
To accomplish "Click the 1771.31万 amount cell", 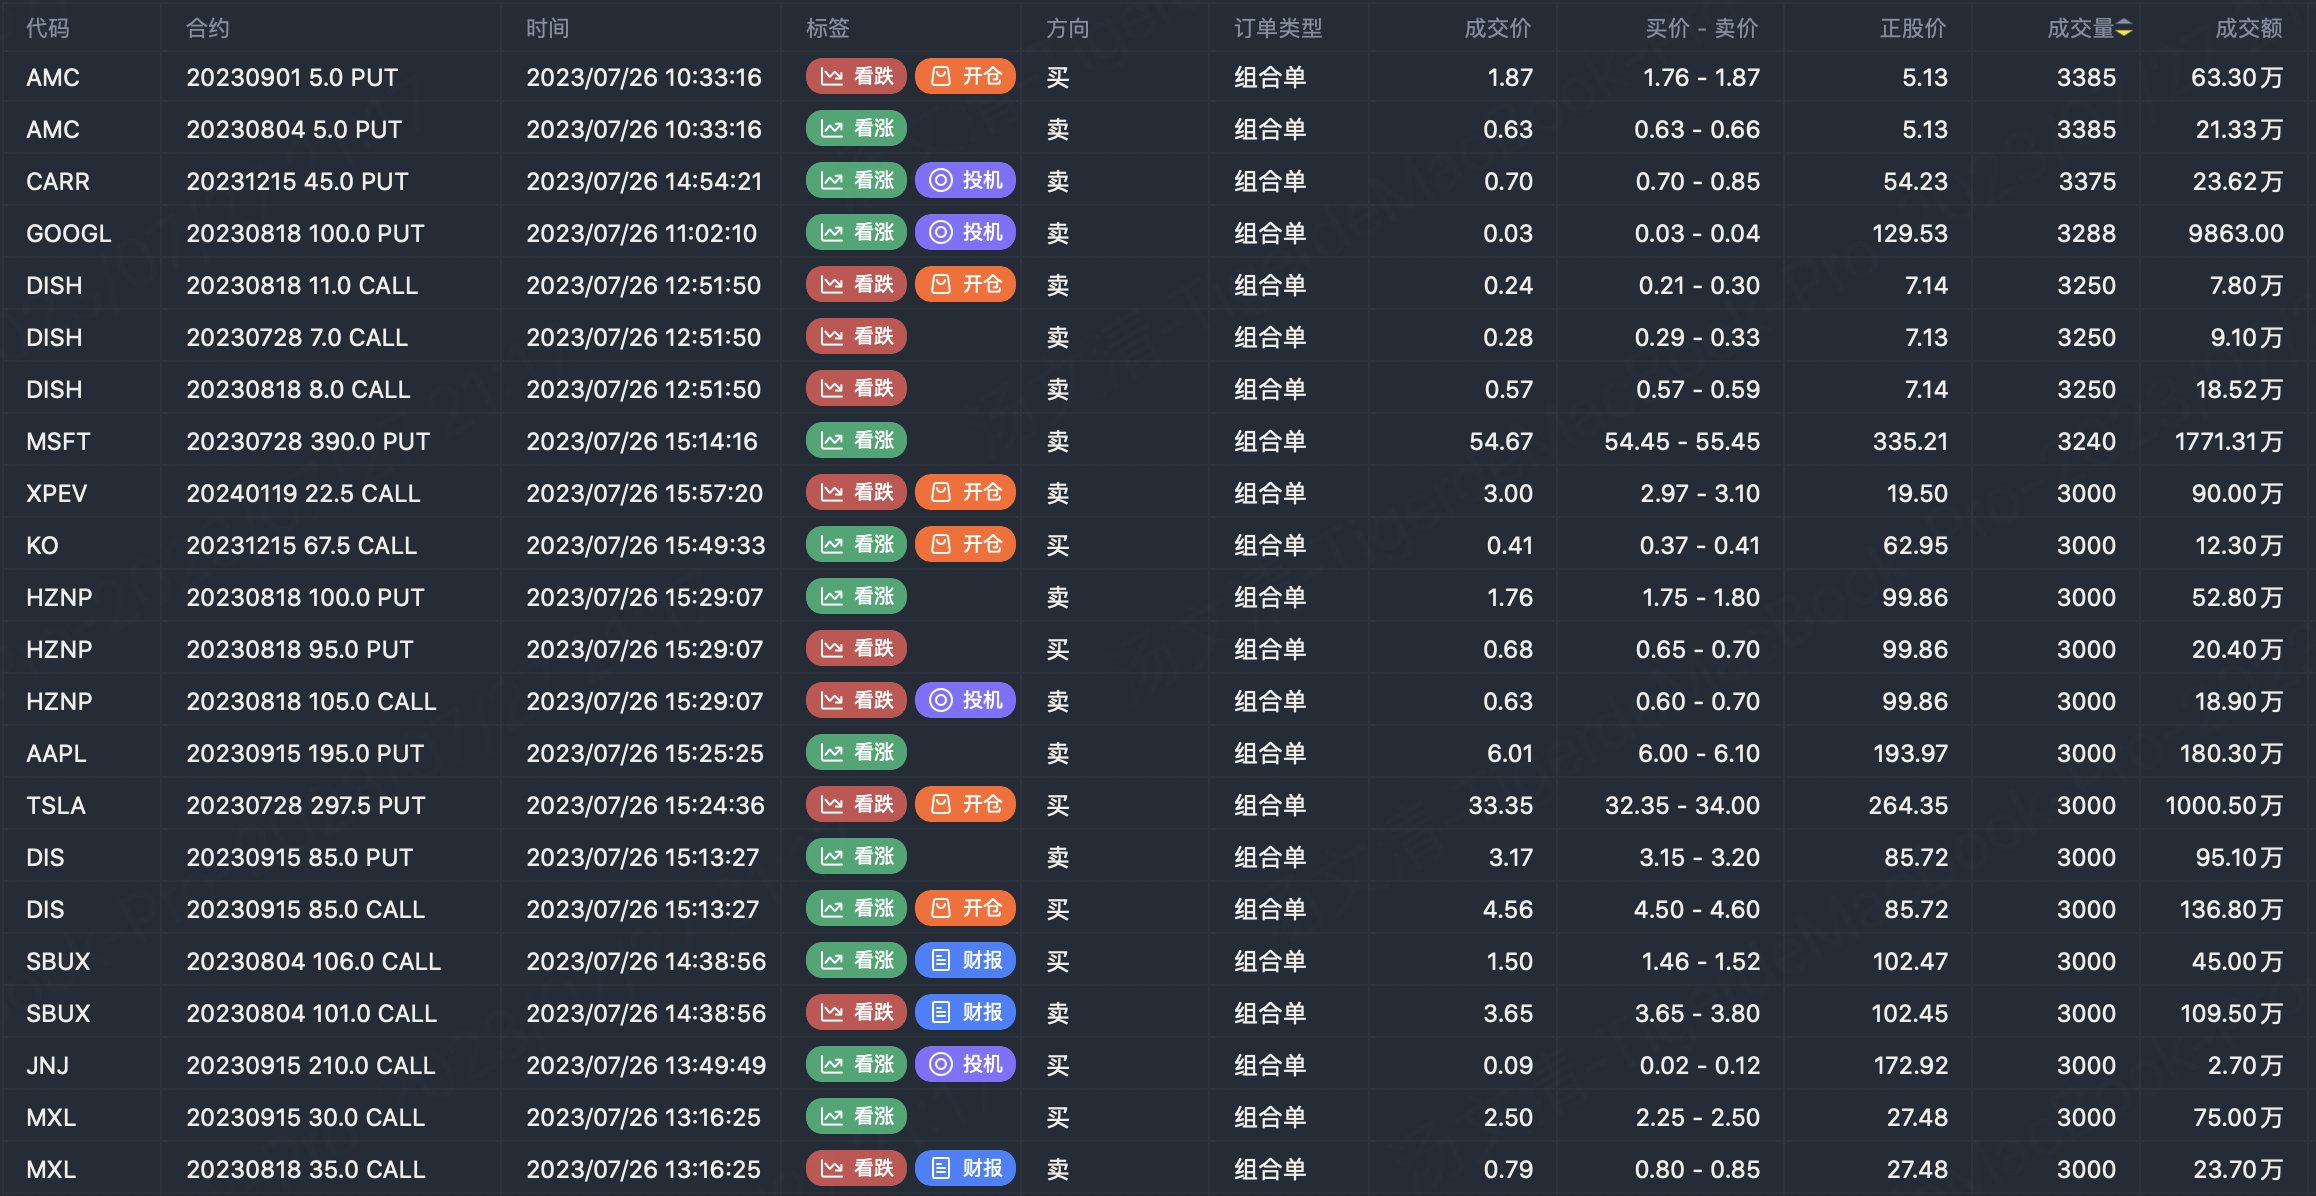I will click(2229, 441).
